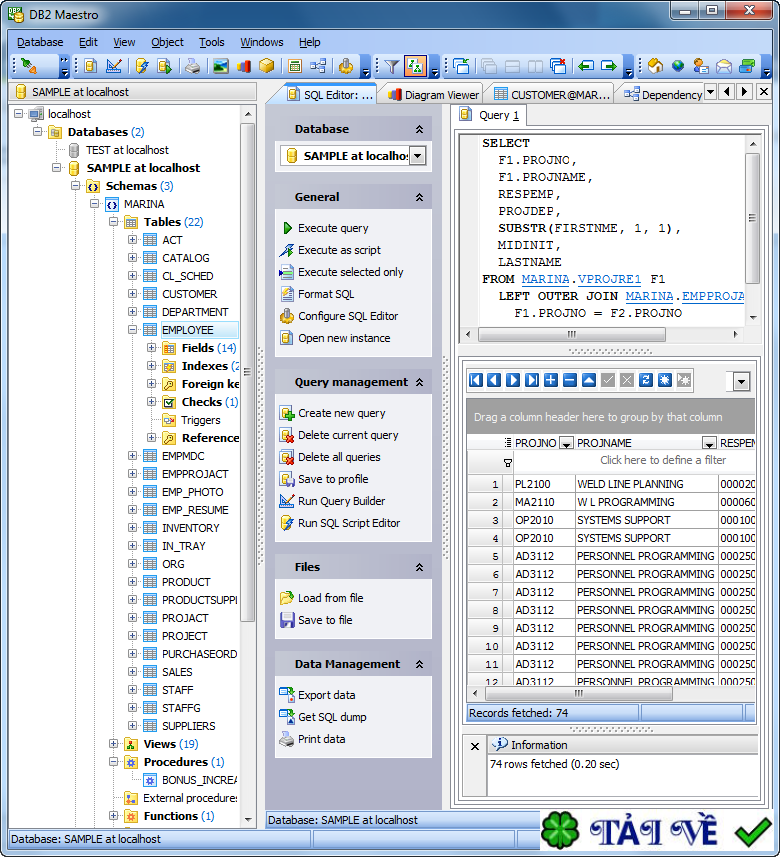Viewport: 780px width, 857px height.
Task: Click Format SQL in General panel
Action: (x=325, y=294)
